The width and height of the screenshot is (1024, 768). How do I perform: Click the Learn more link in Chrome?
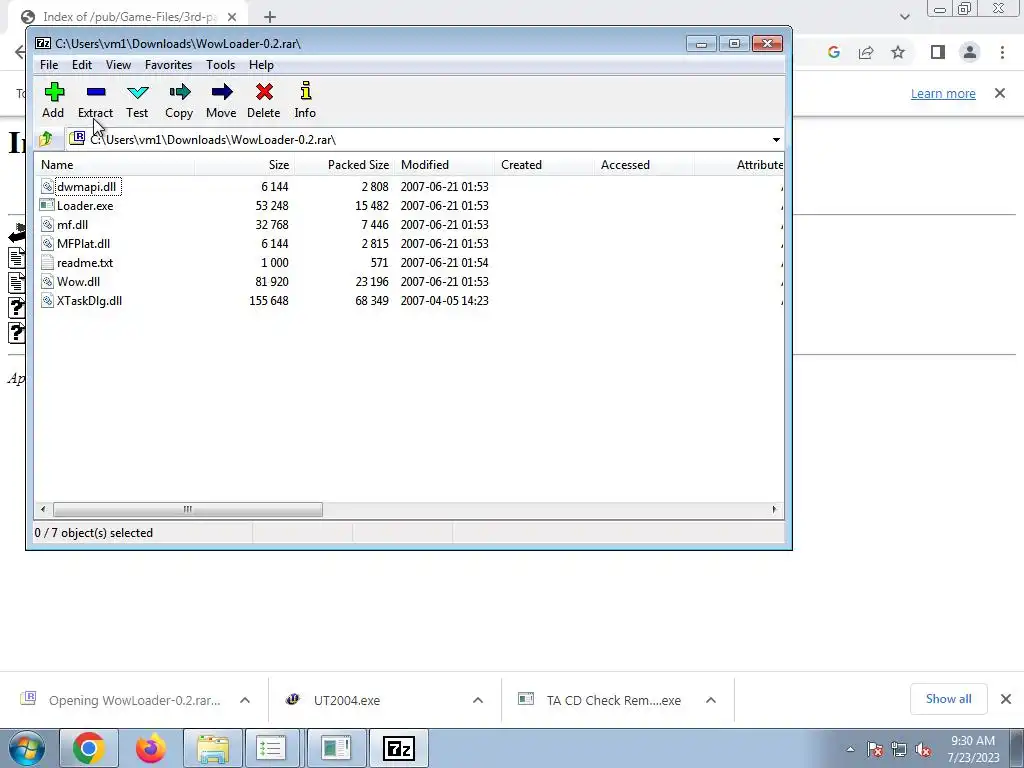click(943, 93)
